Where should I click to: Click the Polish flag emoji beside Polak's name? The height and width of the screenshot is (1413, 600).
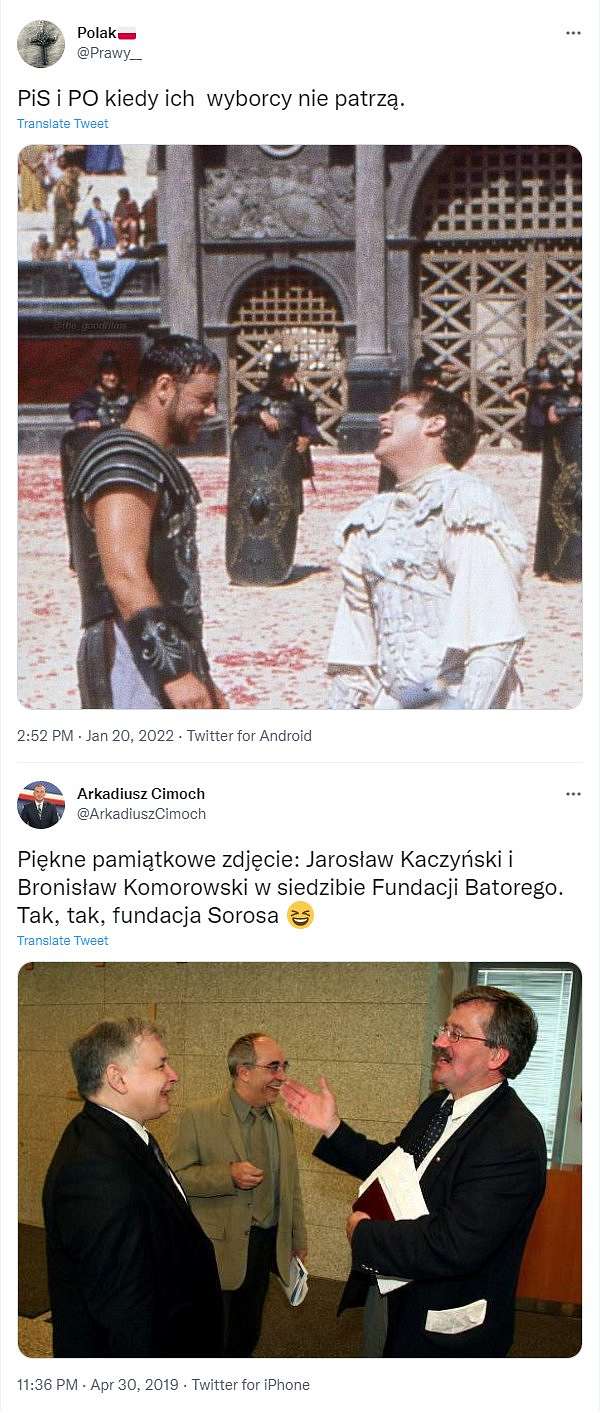point(127,33)
